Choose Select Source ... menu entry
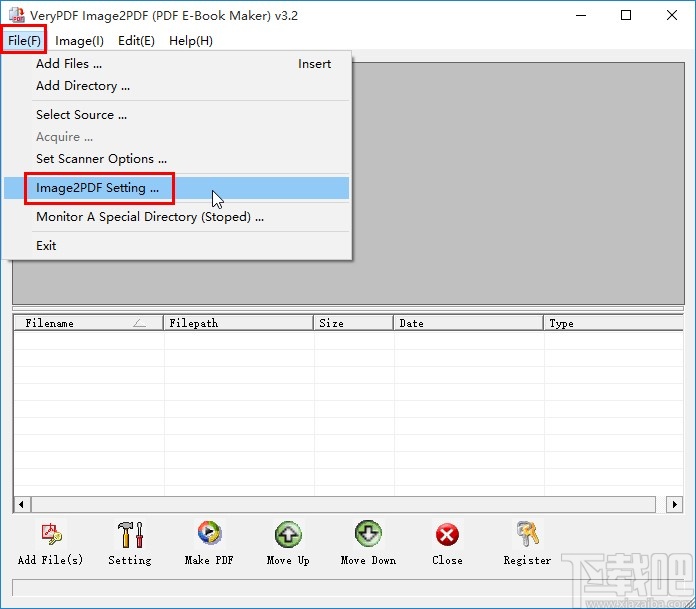Screen dimensions: 696x609 [177, 115]
